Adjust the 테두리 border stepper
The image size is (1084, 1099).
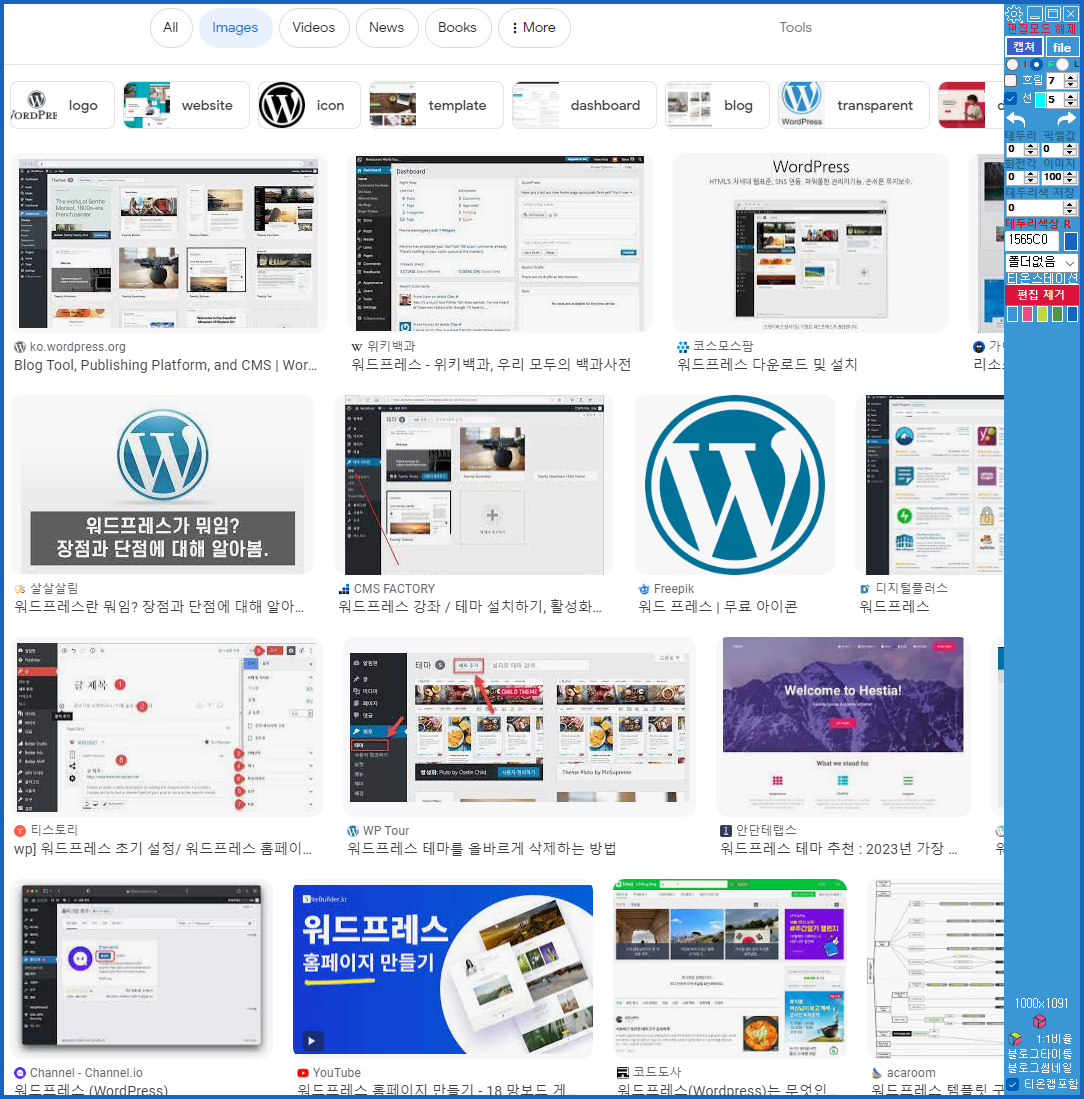coord(1031,149)
